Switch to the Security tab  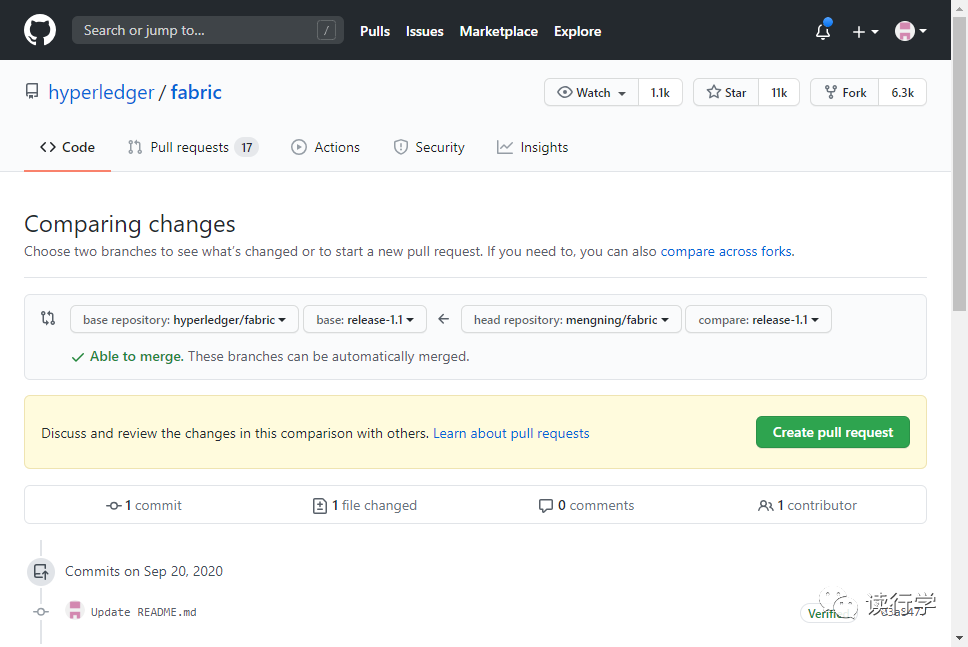pos(428,147)
